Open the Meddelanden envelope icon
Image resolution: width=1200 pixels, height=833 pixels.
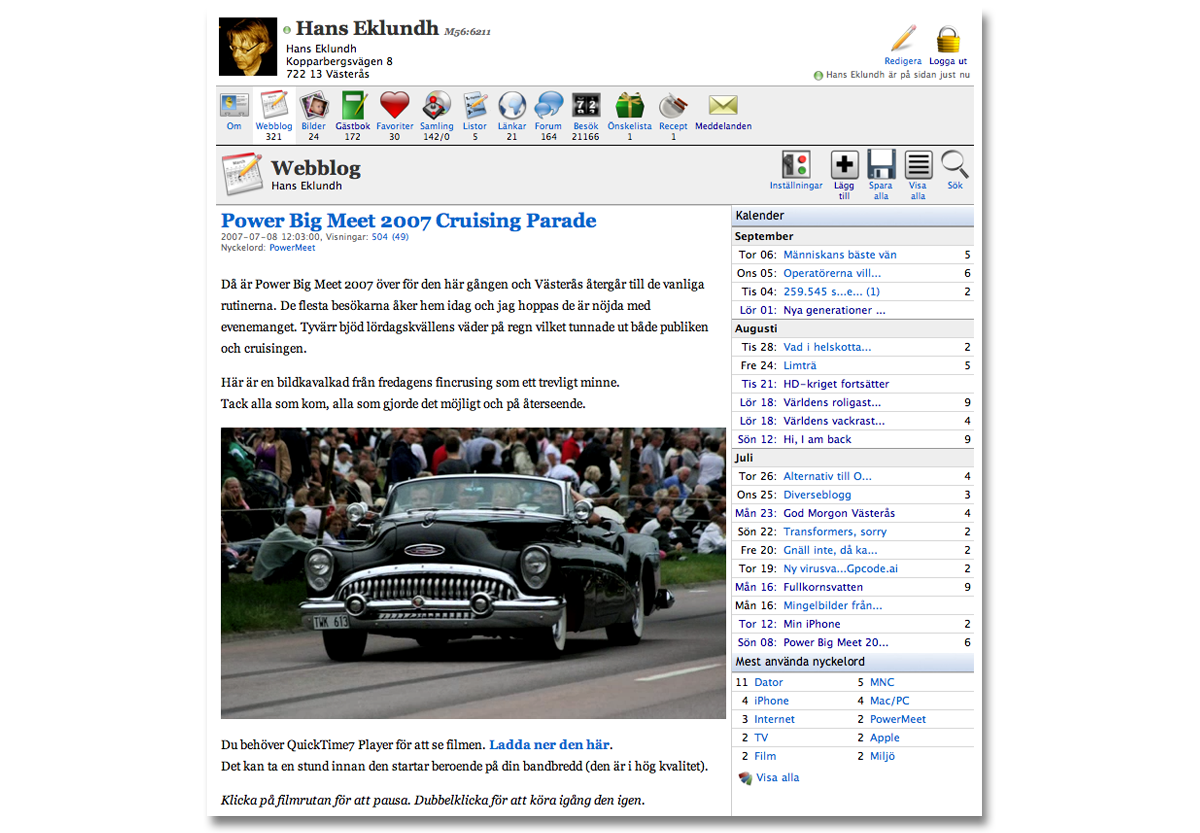723,105
